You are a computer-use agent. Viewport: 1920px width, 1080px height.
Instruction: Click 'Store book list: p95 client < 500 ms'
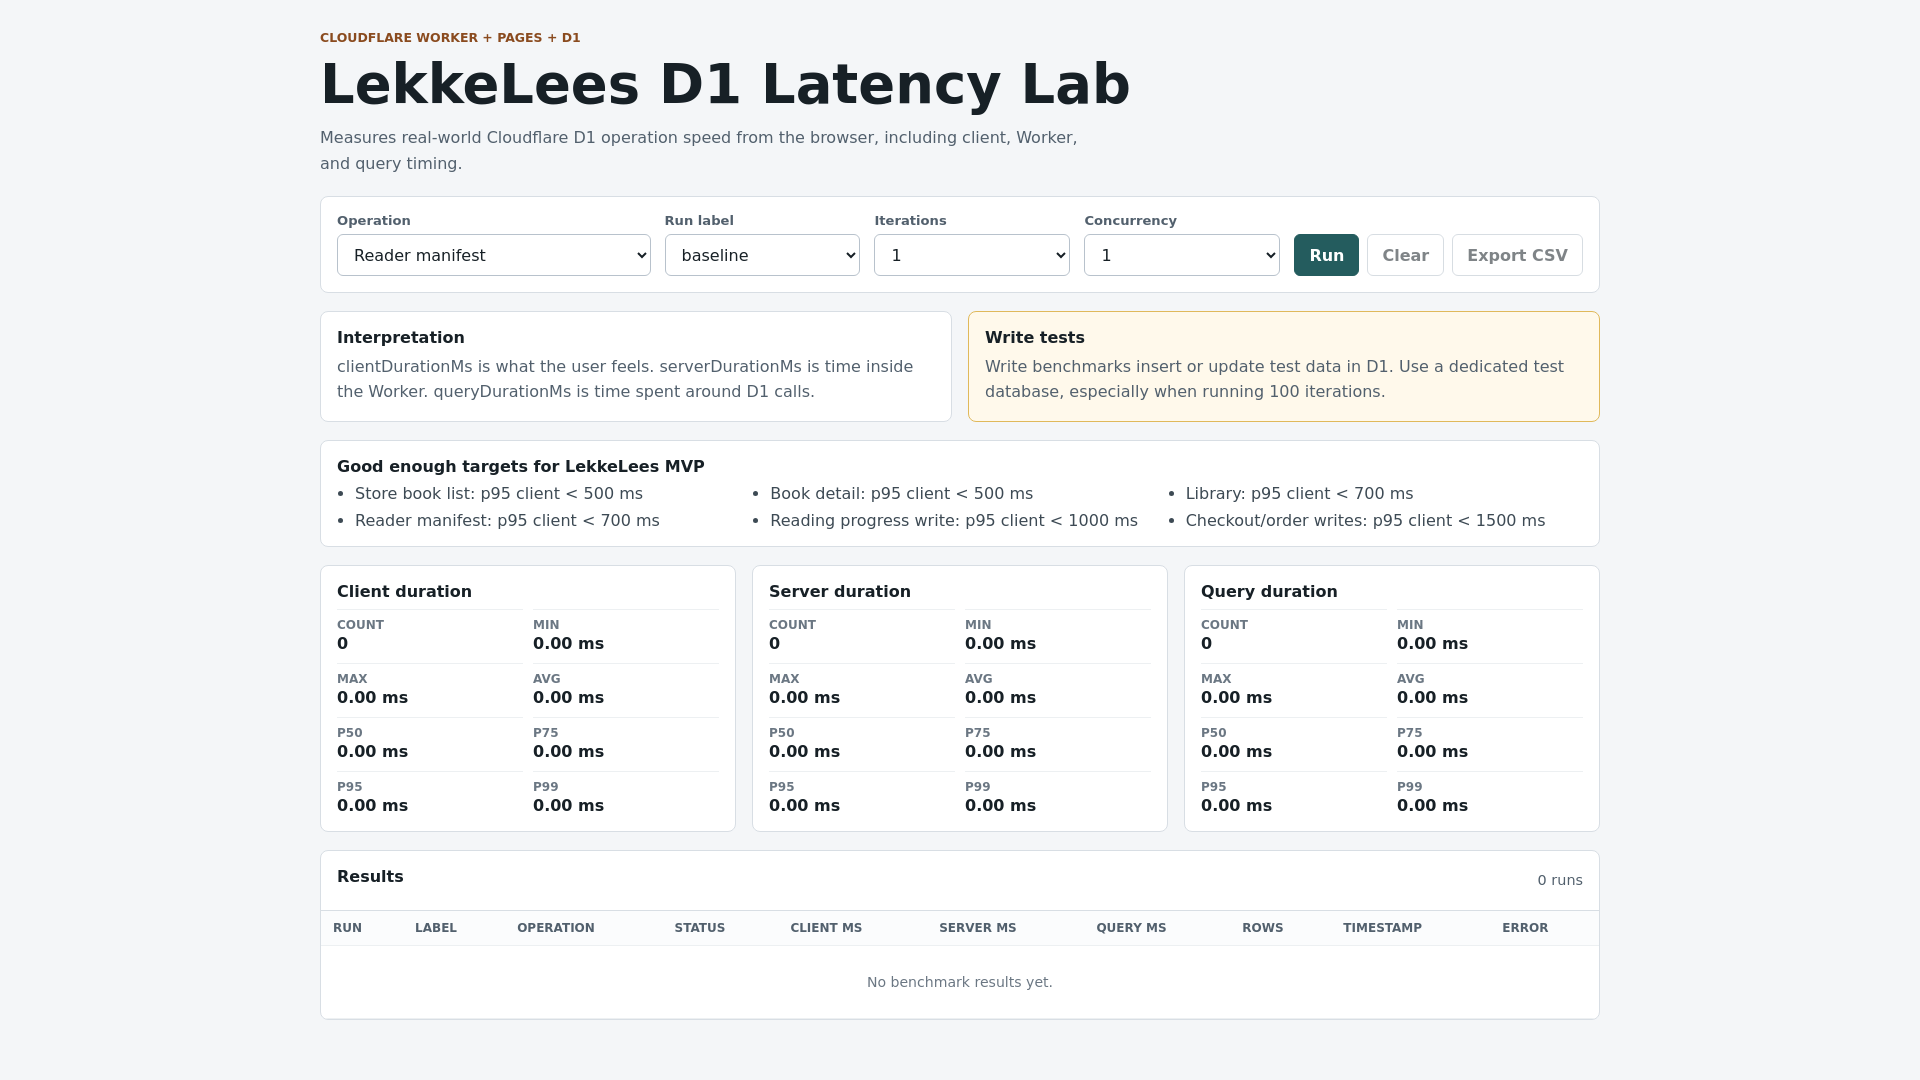[499, 493]
